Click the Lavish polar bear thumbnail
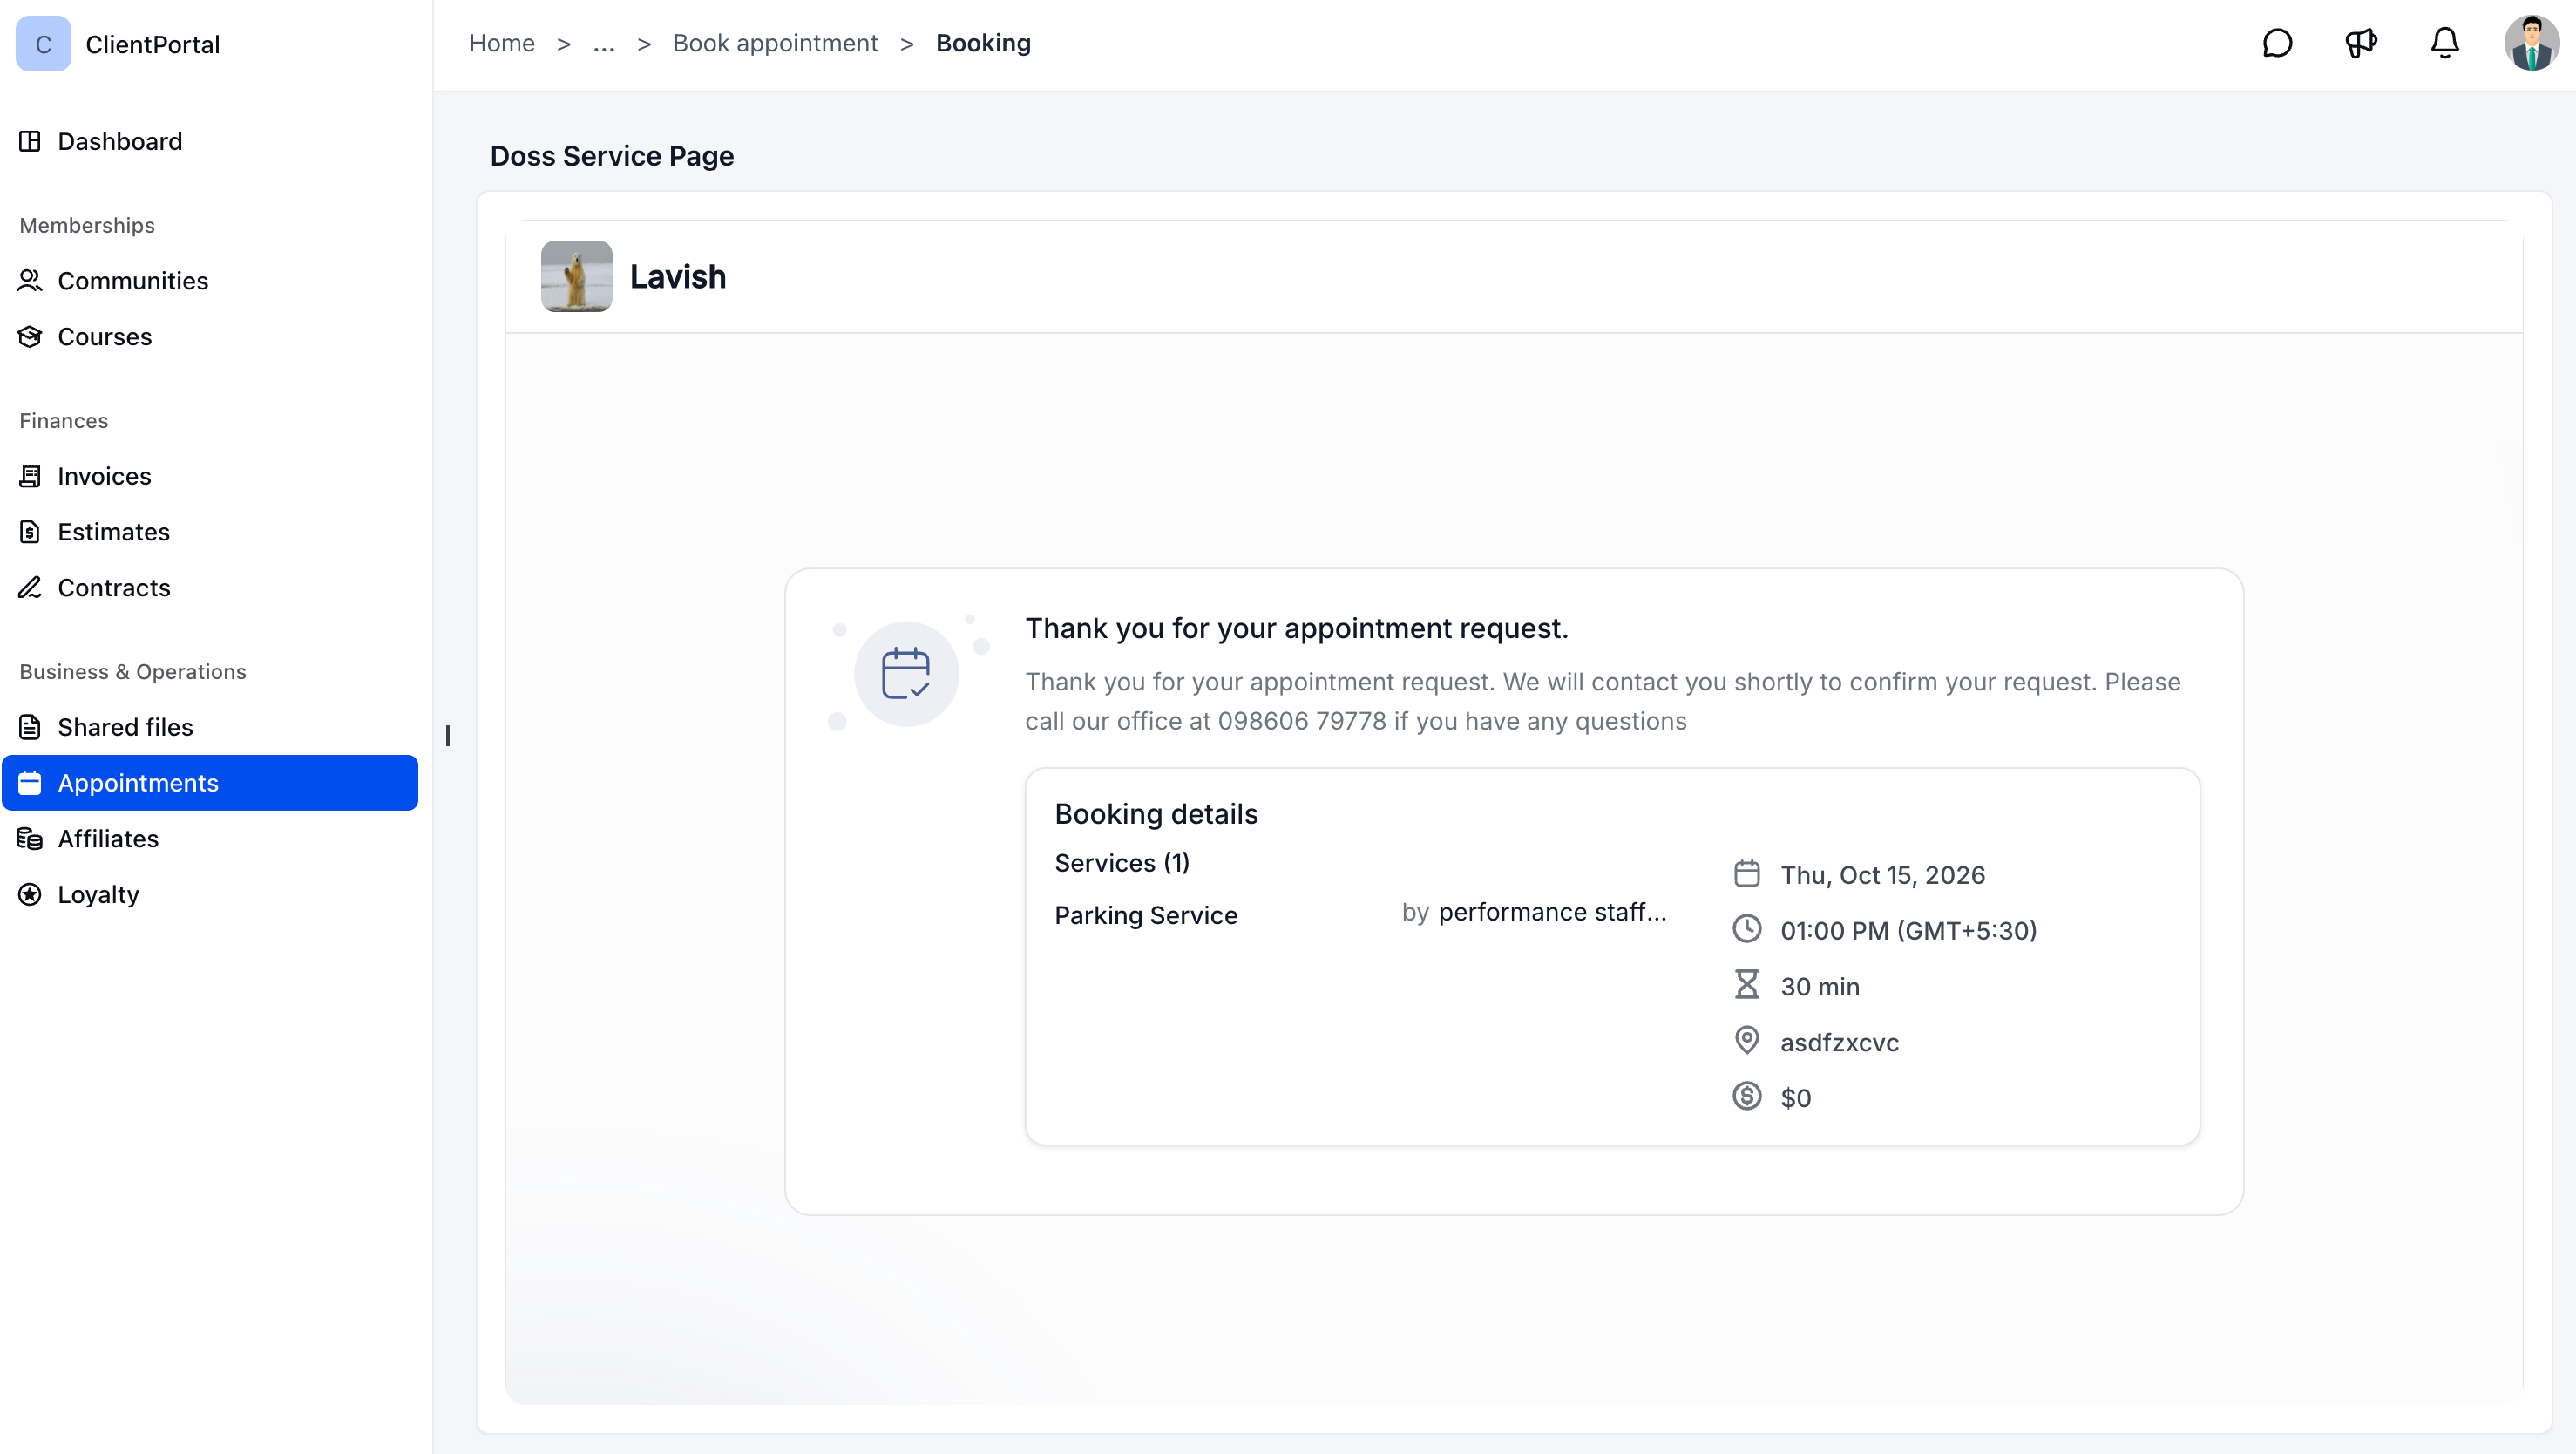 pos(577,276)
